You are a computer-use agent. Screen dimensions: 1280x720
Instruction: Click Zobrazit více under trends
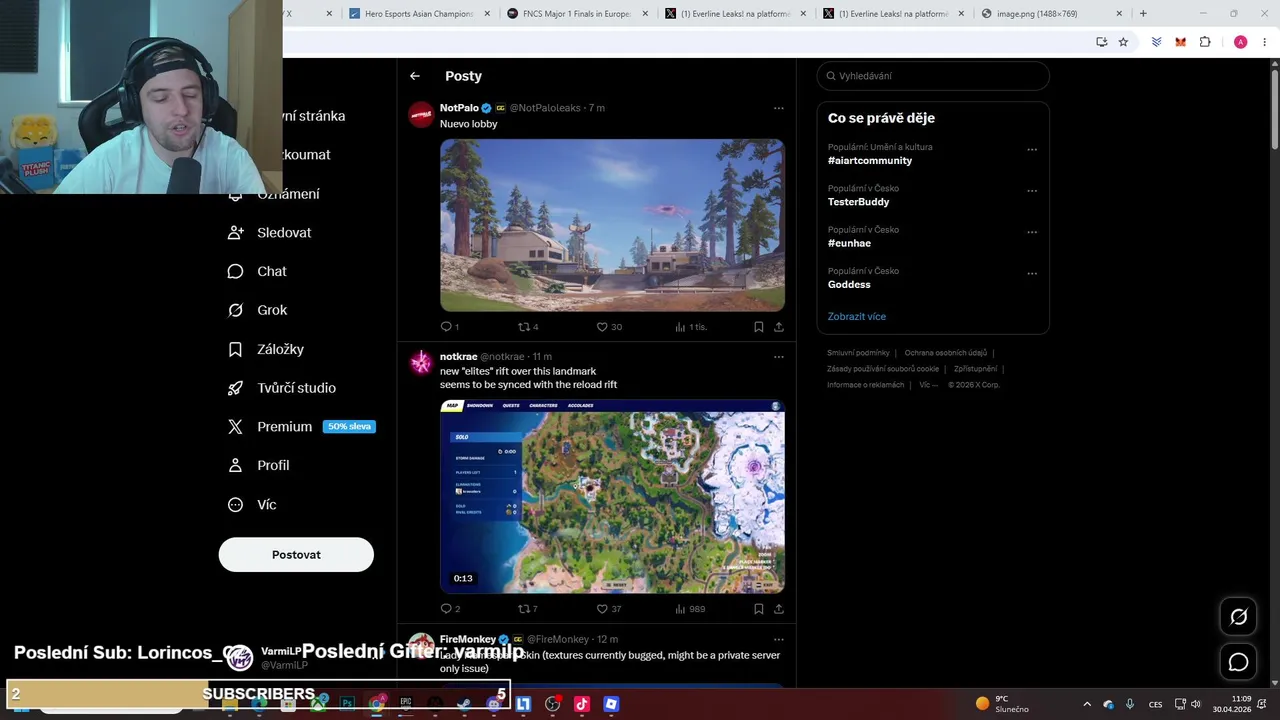(857, 317)
